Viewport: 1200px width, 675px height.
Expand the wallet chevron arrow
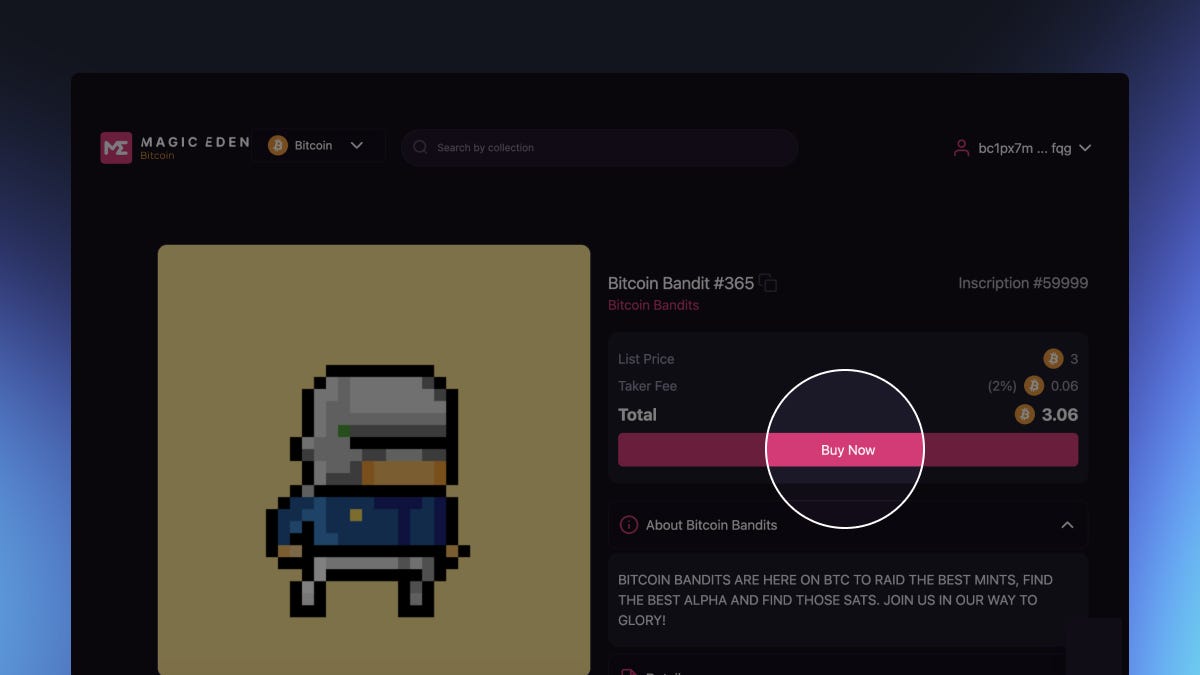point(1085,148)
